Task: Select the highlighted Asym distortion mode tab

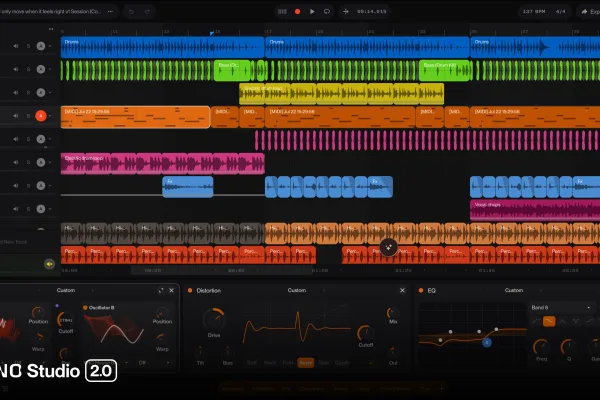Action: (x=306, y=362)
